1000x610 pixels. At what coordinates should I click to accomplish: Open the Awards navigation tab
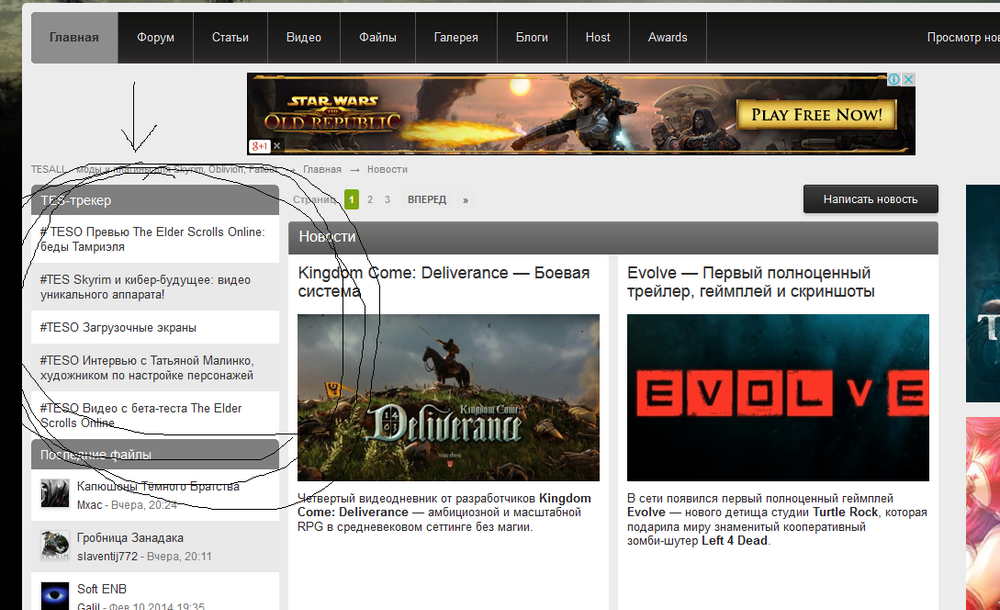(668, 38)
